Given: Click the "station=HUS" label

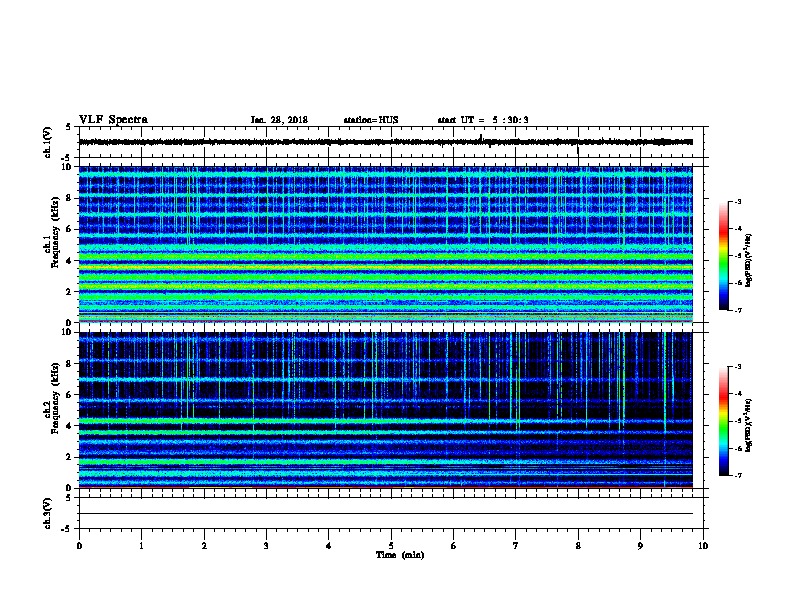Looking at the screenshot, I should point(371,120).
